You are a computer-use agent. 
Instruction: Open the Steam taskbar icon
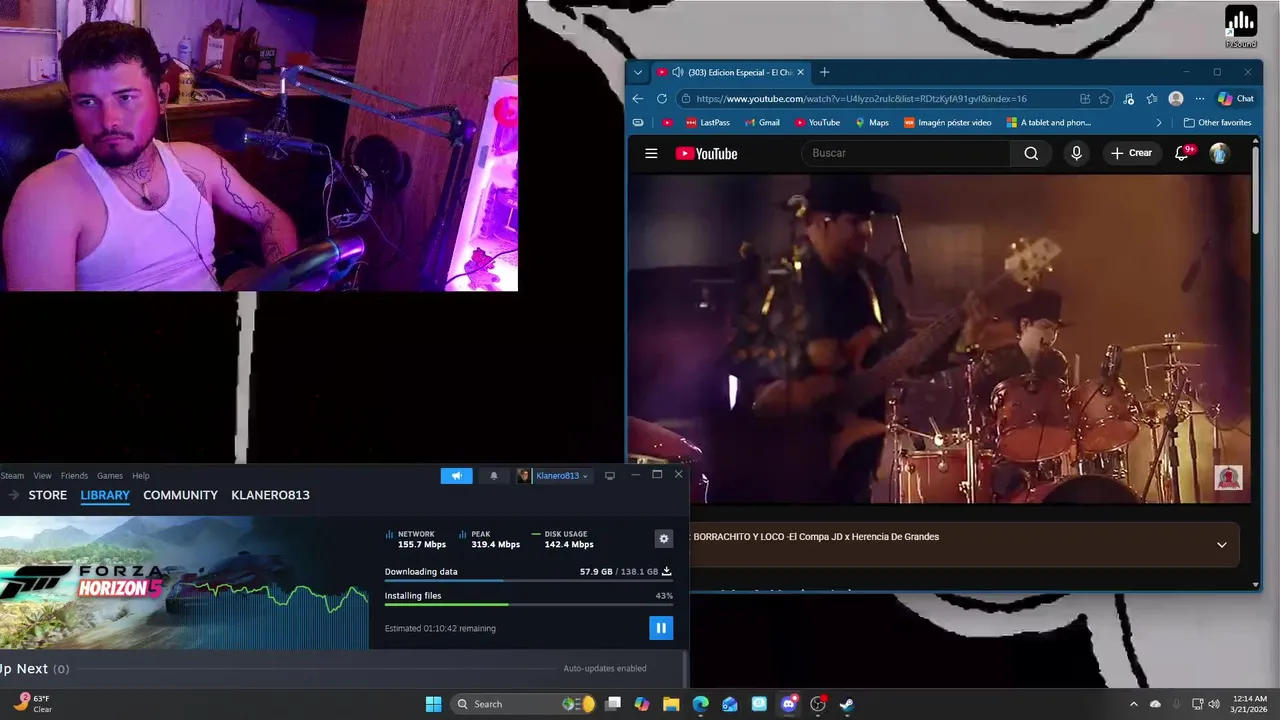pyautogui.click(x=846, y=704)
